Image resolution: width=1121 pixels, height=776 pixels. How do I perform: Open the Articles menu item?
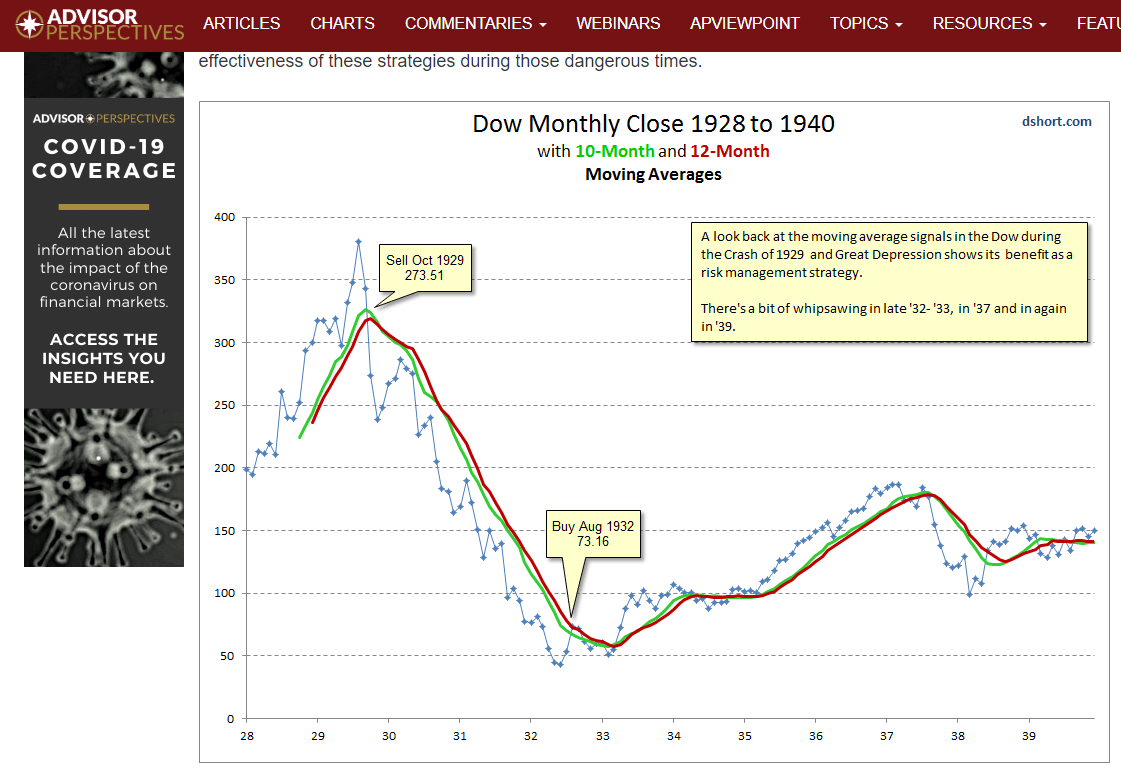tap(241, 23)
